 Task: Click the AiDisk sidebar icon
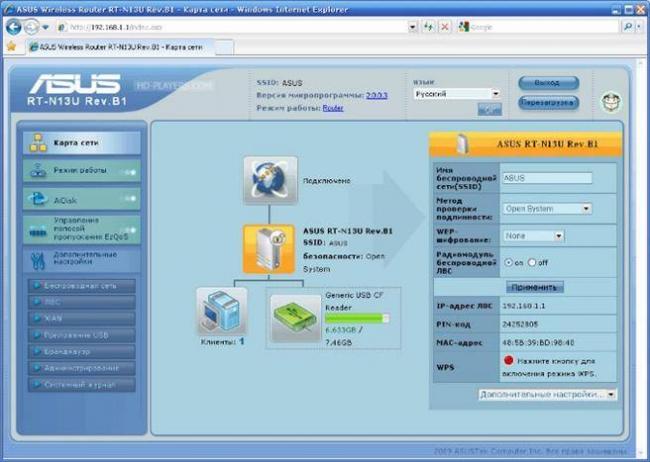(38, 199)
